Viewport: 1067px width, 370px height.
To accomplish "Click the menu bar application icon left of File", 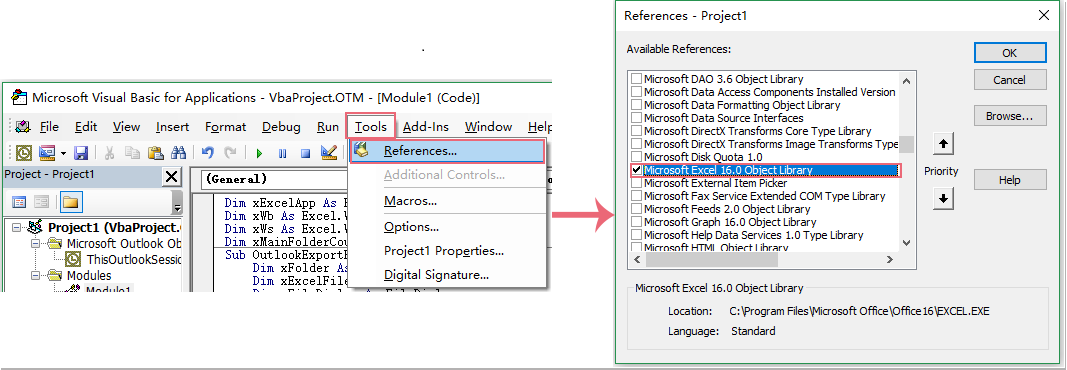I will point(23,127).
